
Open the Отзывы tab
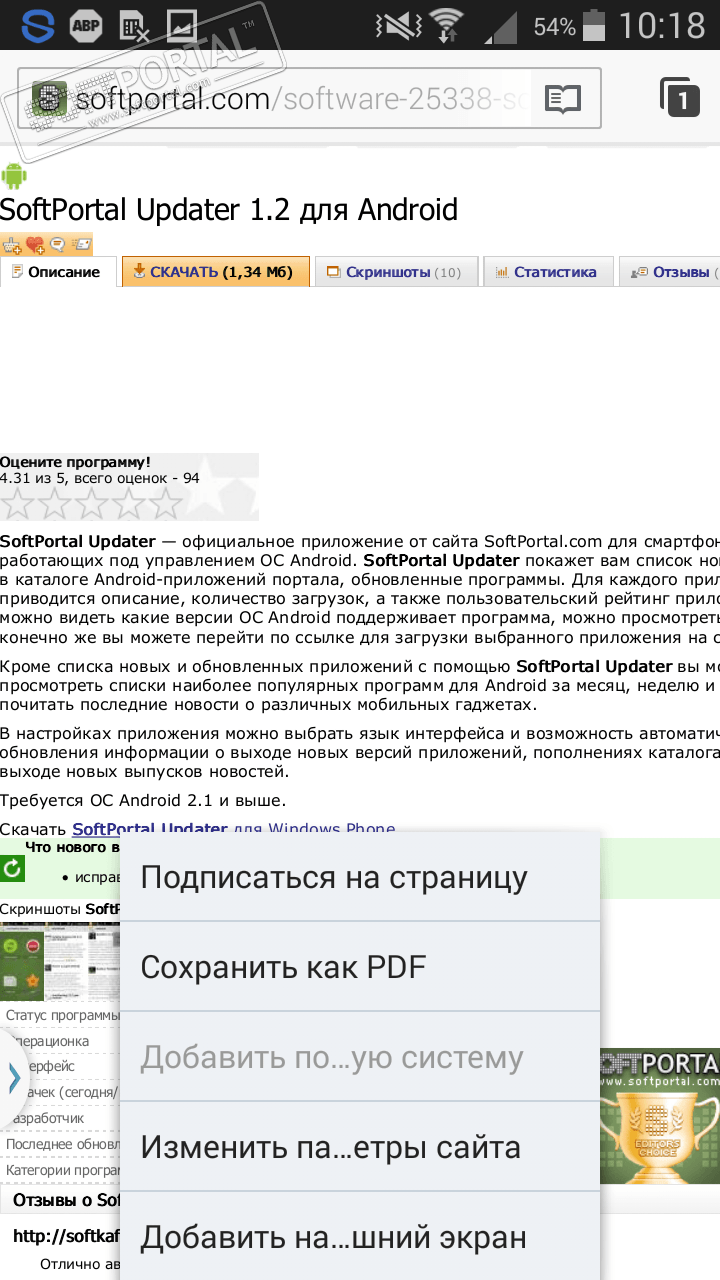[669, 272]
